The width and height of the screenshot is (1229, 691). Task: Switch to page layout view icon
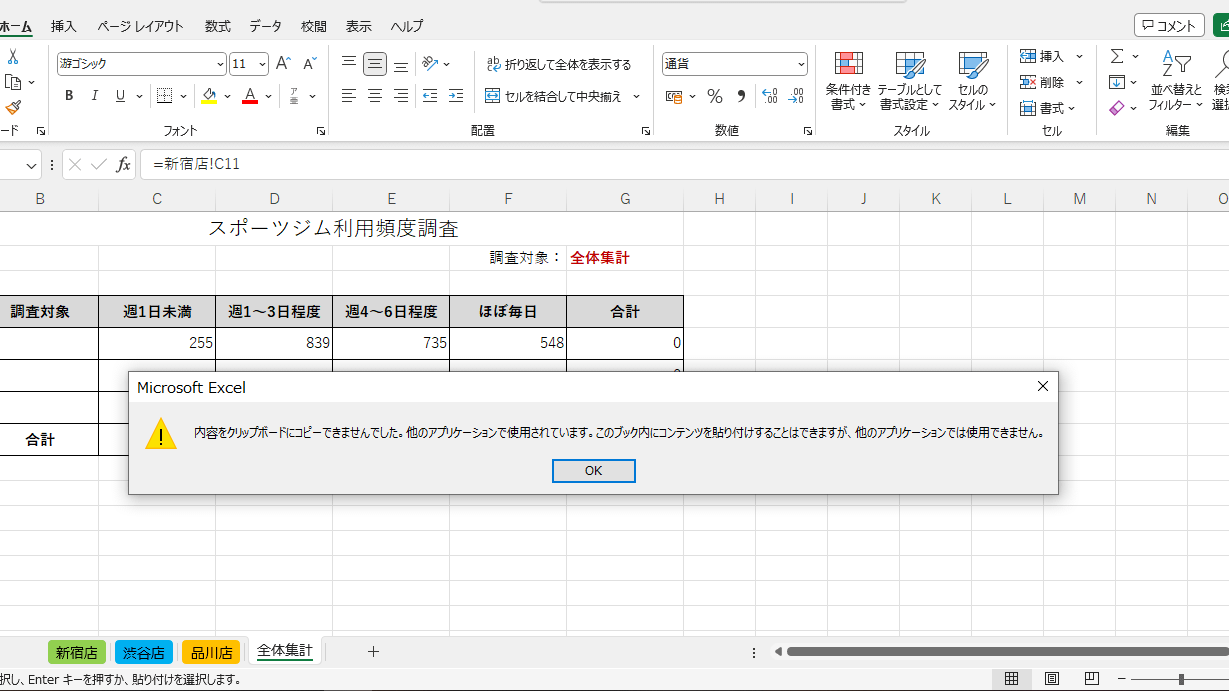[1052, 679]
